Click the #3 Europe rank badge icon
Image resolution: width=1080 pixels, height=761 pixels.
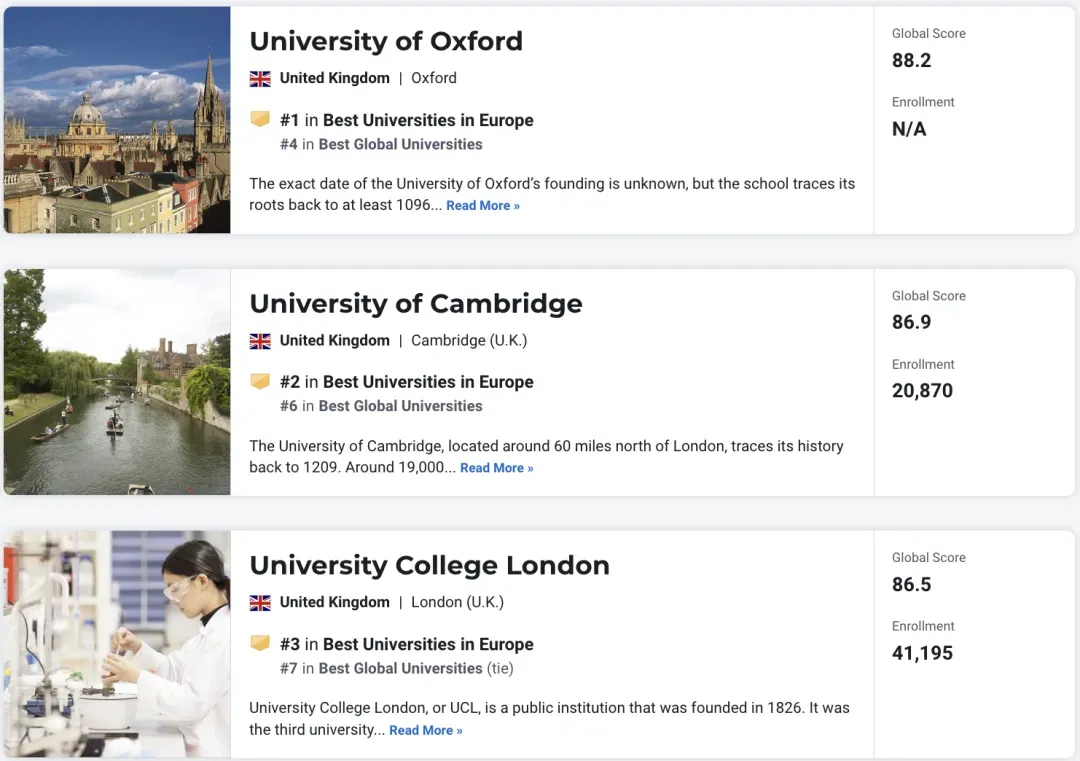pos(260,644)
